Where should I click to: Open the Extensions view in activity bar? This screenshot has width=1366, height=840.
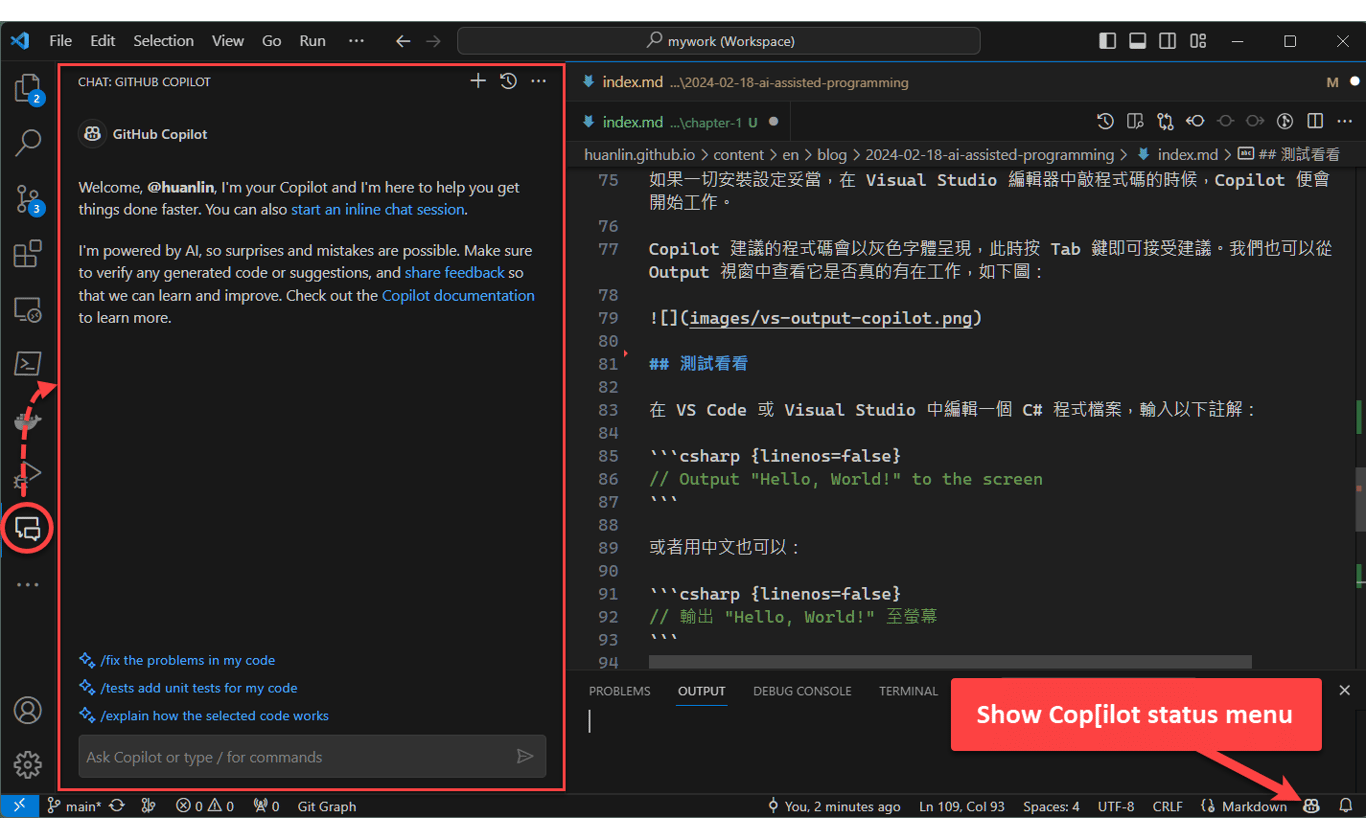tap(28, 254)
